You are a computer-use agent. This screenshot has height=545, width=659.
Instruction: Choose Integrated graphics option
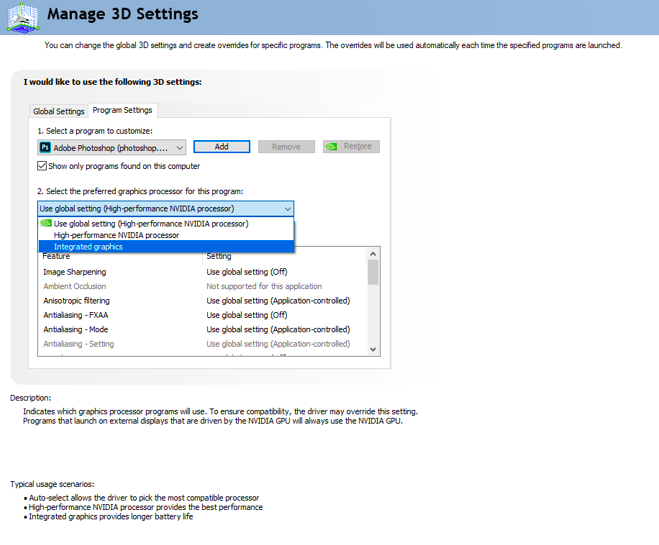pos(166,247)
